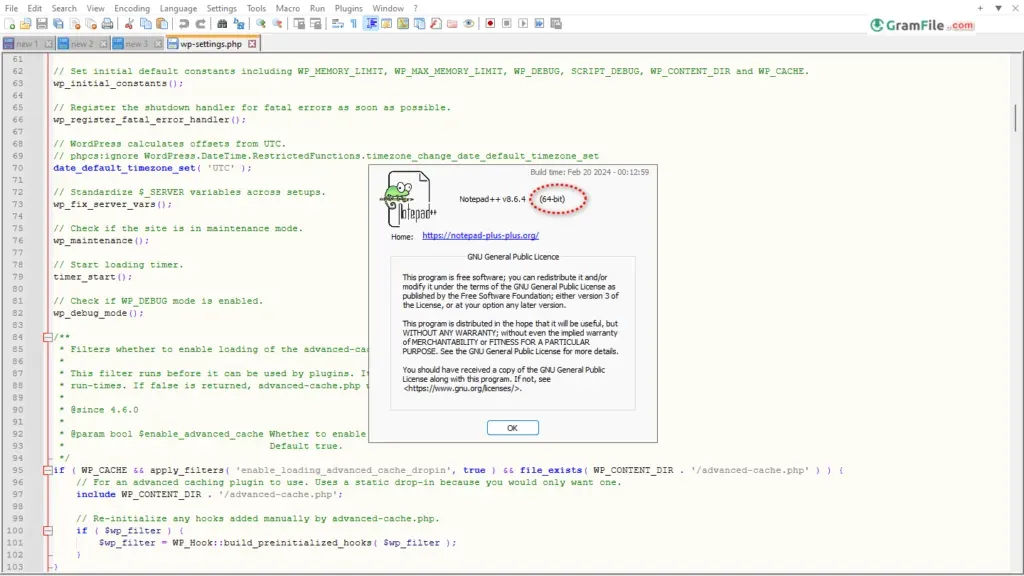
Task: Toggle the highlighted indent guide icon
Action: pos(371,24)
